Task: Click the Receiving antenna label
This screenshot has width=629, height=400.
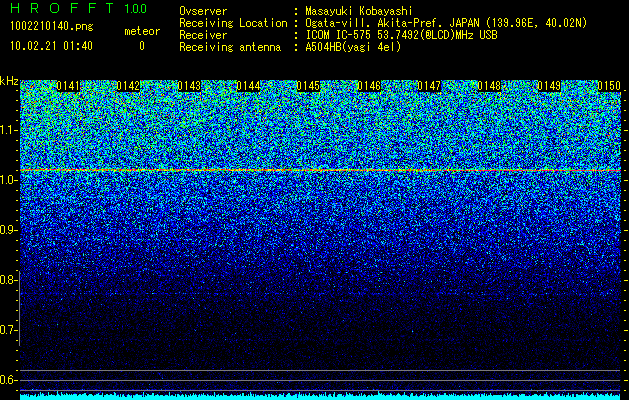Action: (230, 47)
